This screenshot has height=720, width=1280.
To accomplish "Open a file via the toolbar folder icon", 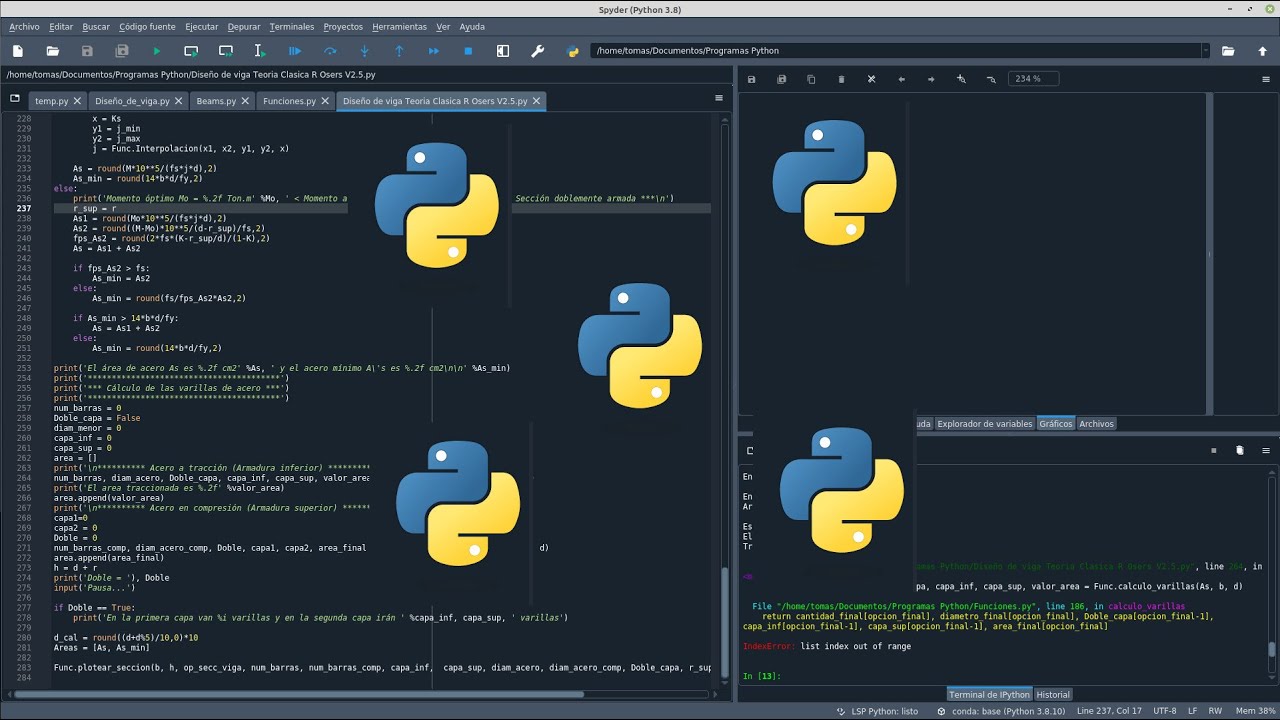I will tap(52, 51).
